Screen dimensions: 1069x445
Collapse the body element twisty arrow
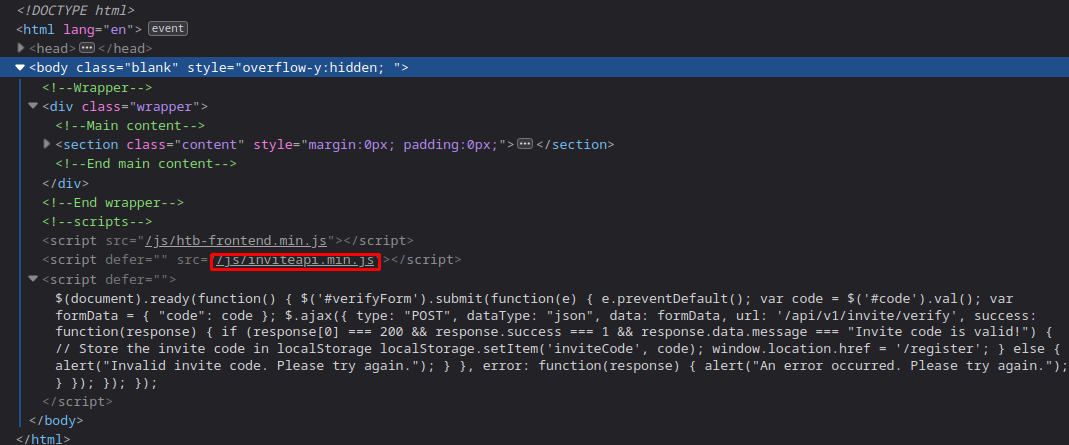point(20,67)
